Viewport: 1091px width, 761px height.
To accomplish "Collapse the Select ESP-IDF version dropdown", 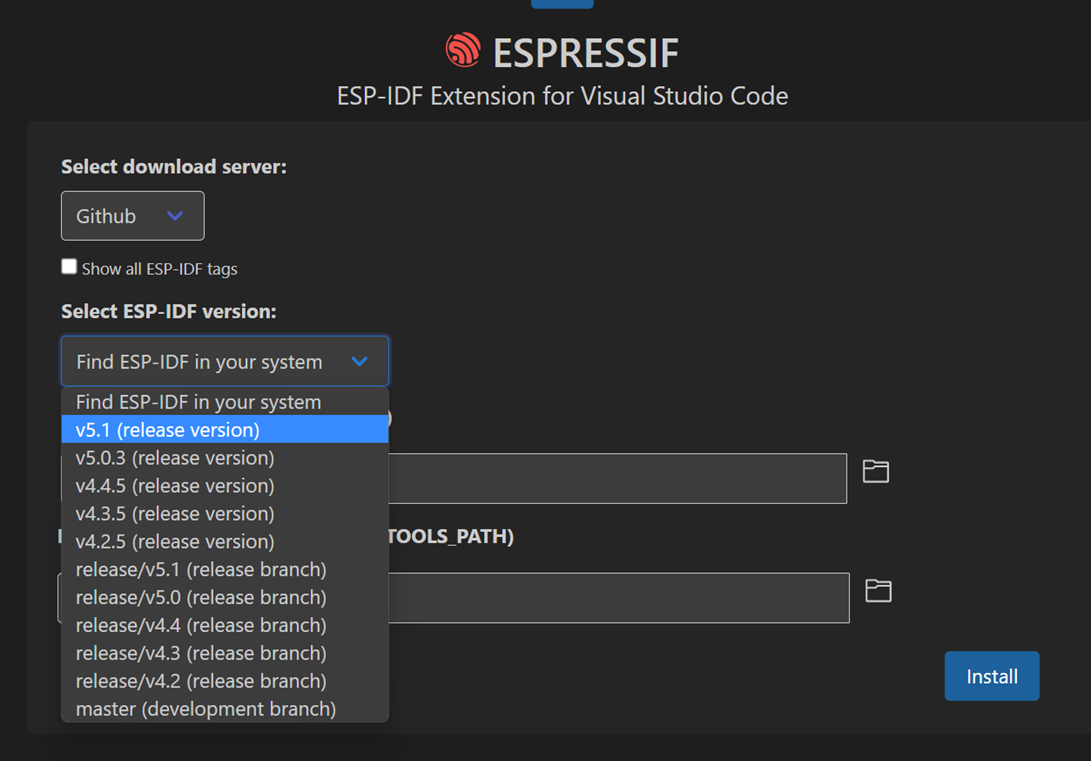I will (225, 361).
